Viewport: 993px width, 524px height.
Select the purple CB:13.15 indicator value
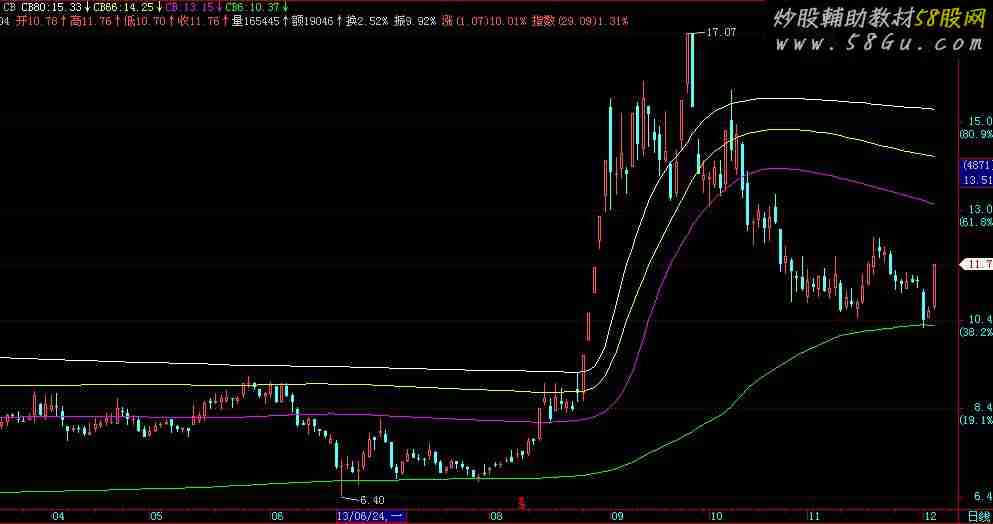point(189,7)
